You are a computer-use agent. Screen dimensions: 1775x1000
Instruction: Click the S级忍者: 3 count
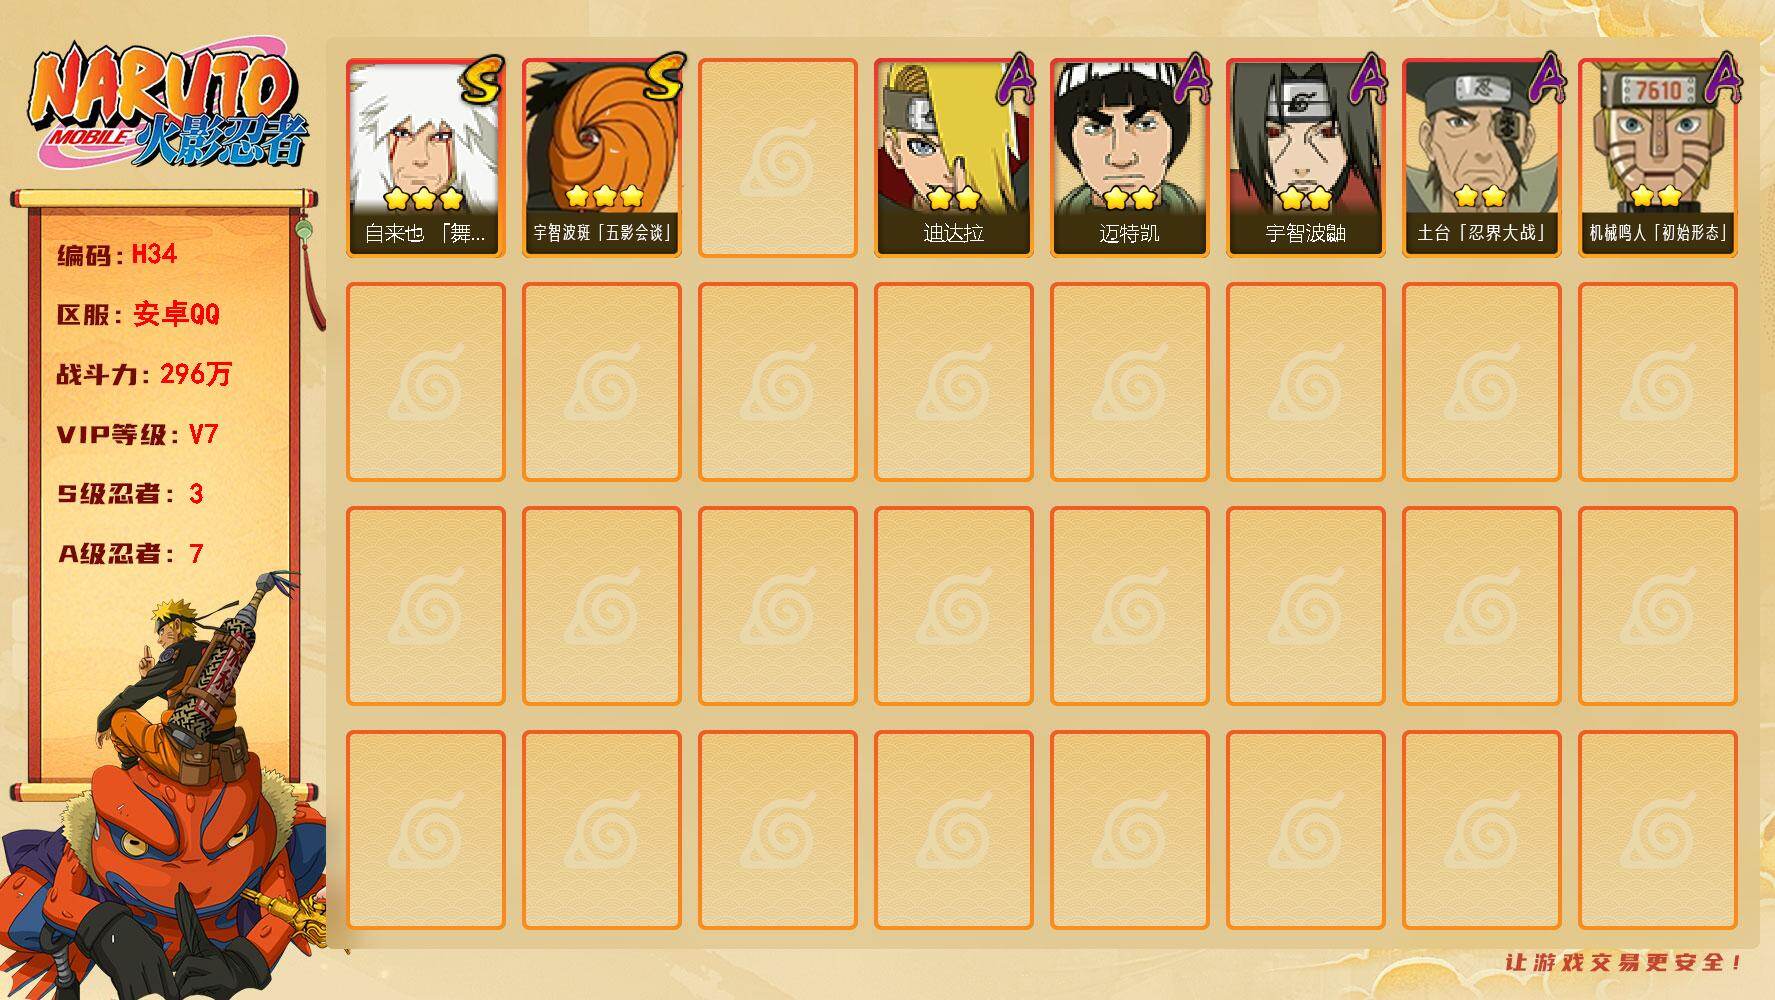pyautogui.click(x=130, y=494)
